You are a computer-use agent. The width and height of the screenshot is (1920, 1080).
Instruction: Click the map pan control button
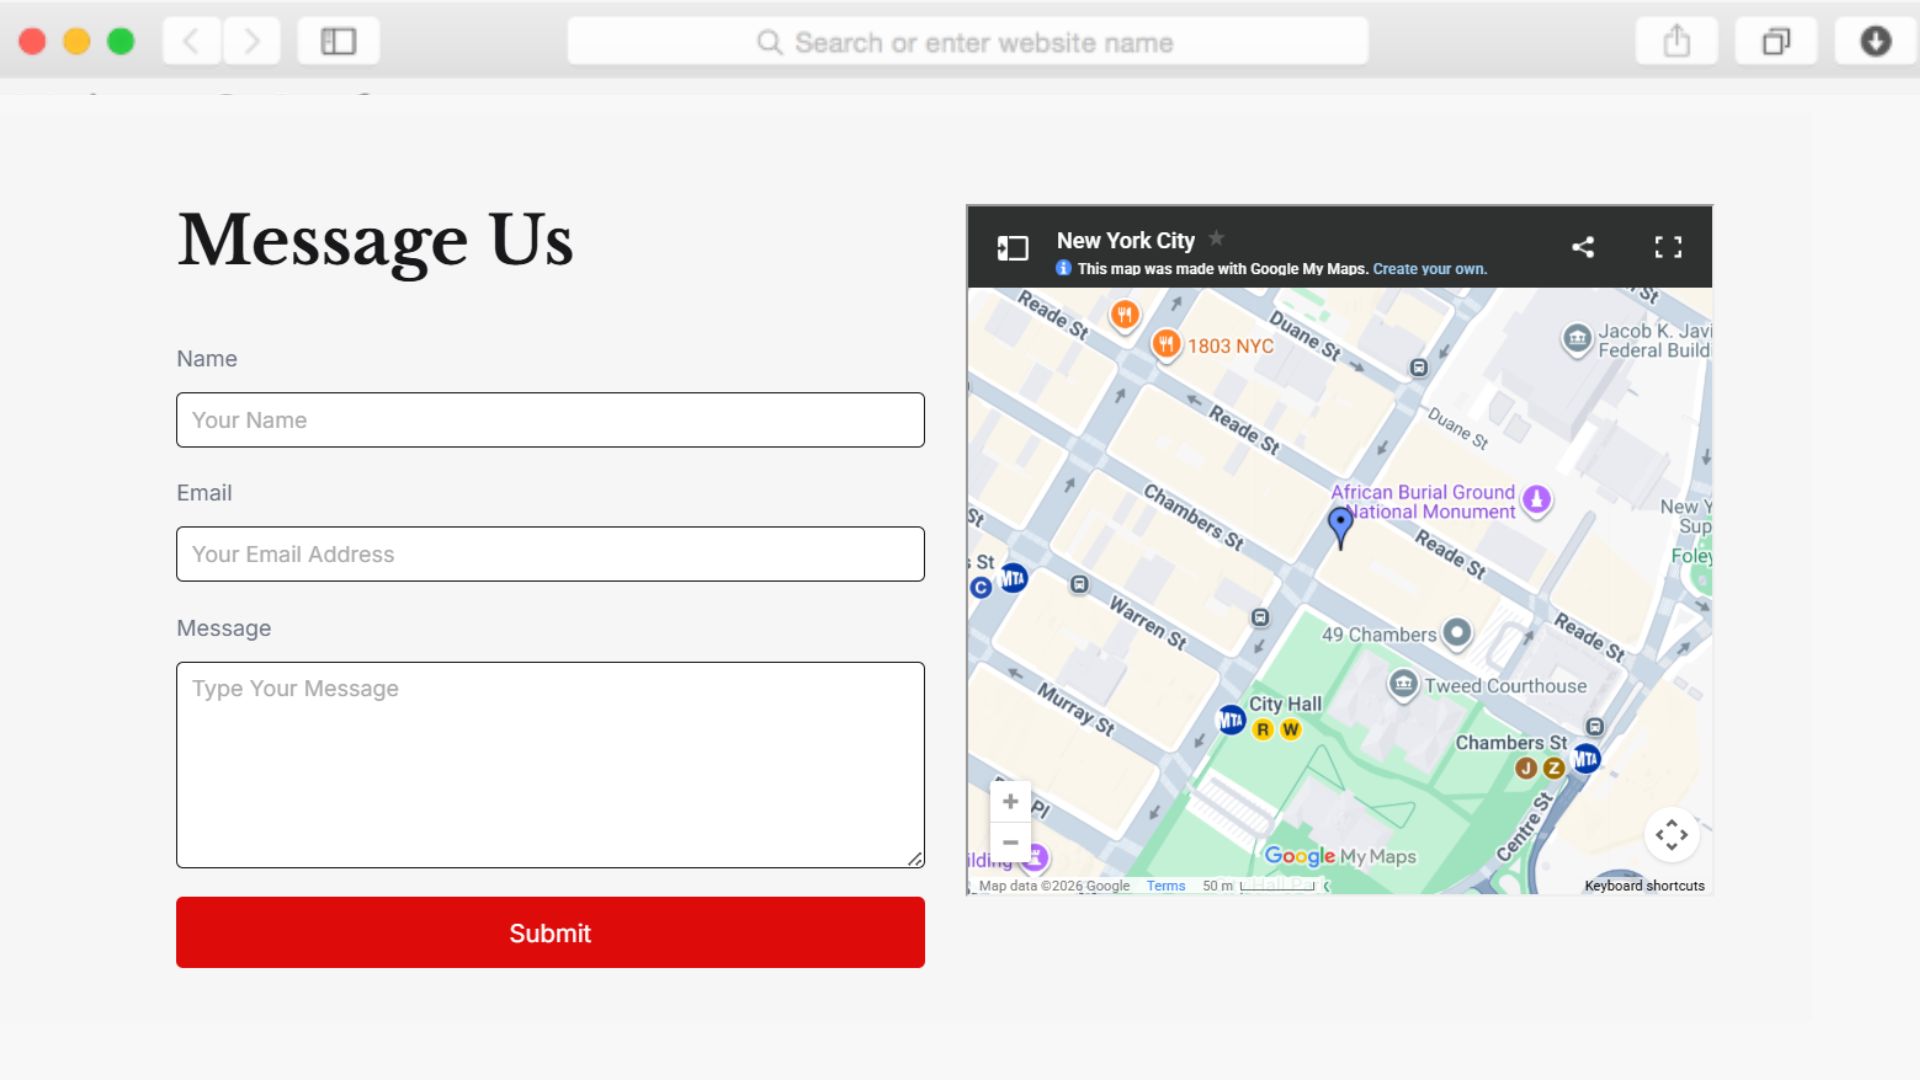pos(1671,834)
